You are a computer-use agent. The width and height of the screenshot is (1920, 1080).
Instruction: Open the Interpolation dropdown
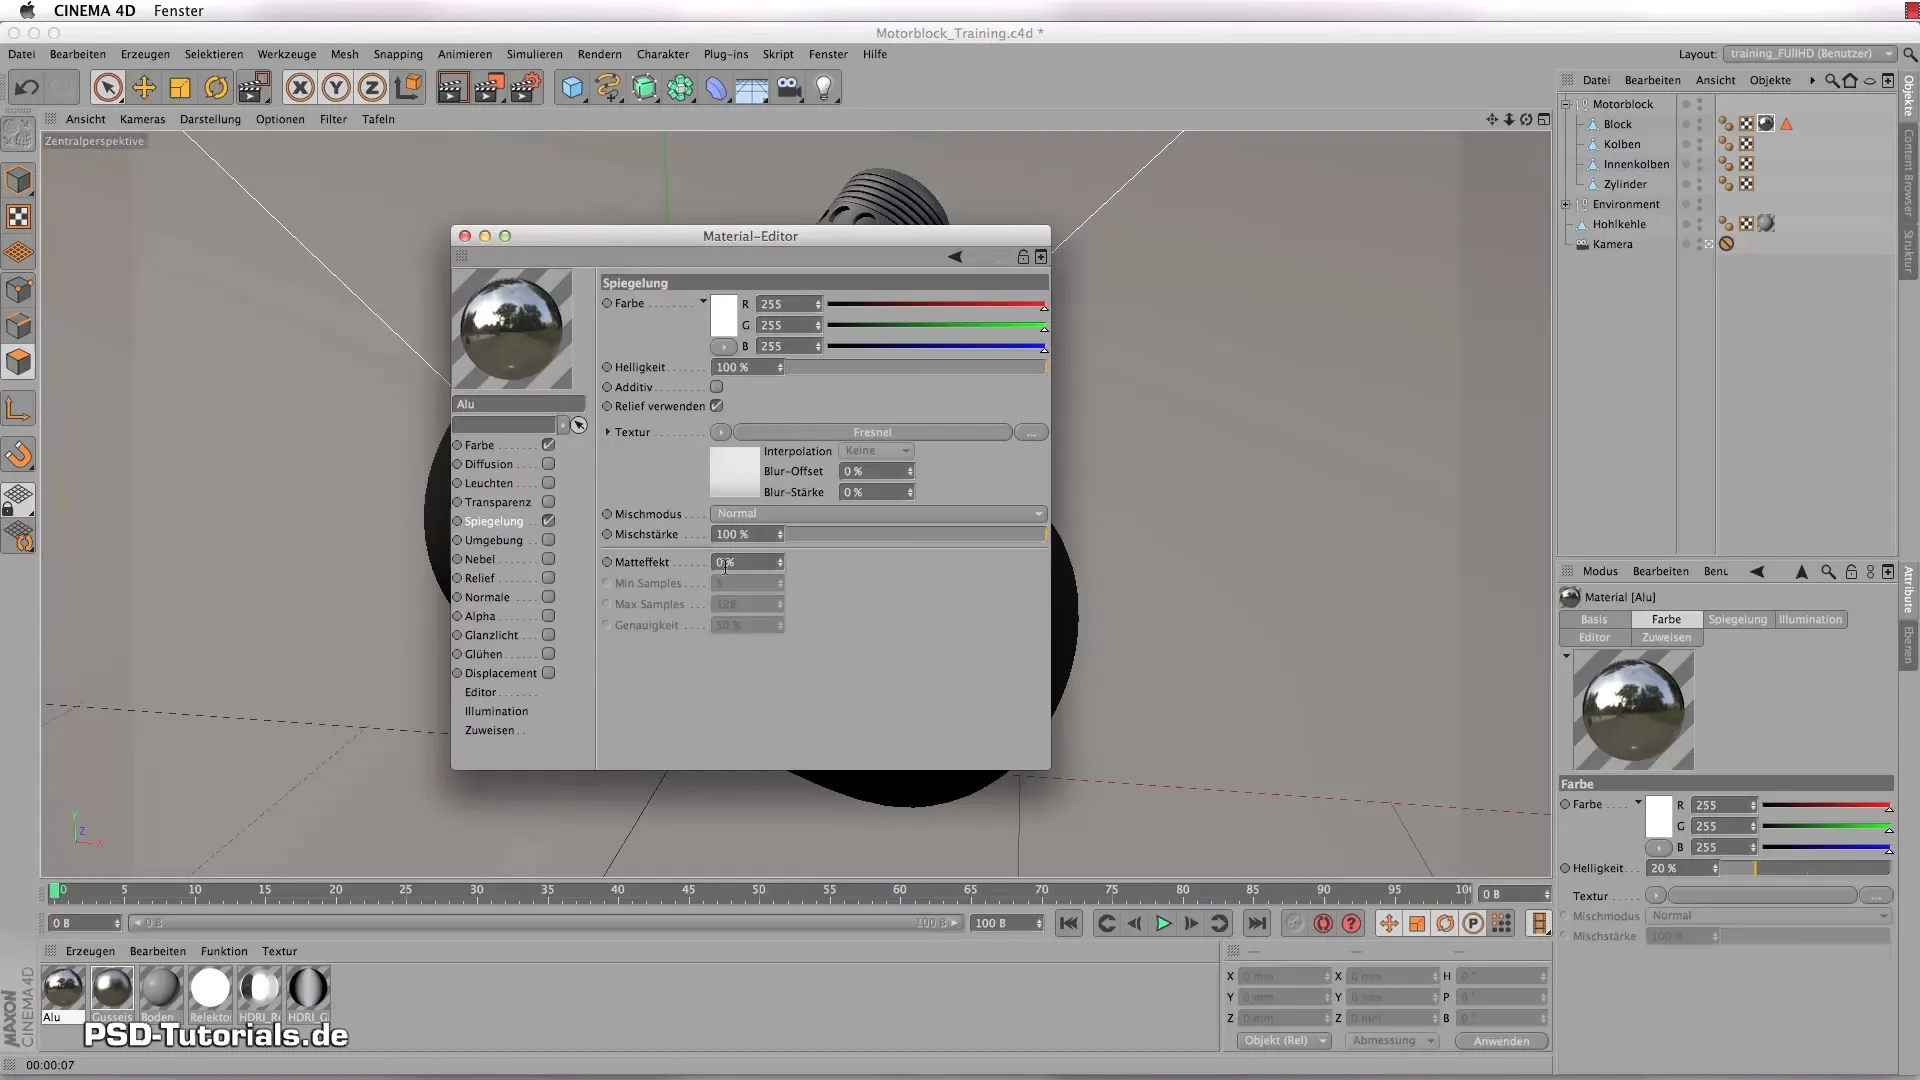(x=876, y=451)
